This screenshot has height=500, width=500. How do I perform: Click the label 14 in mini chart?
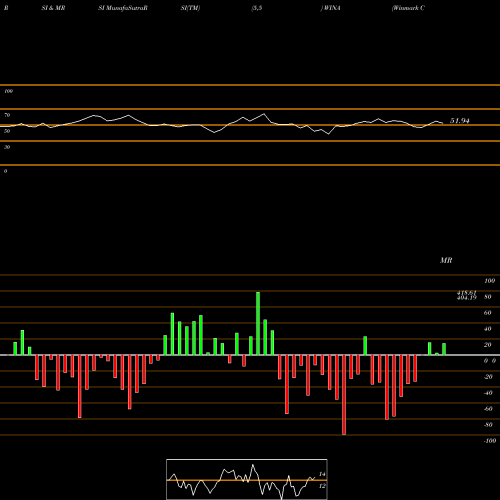click(322, 474)
